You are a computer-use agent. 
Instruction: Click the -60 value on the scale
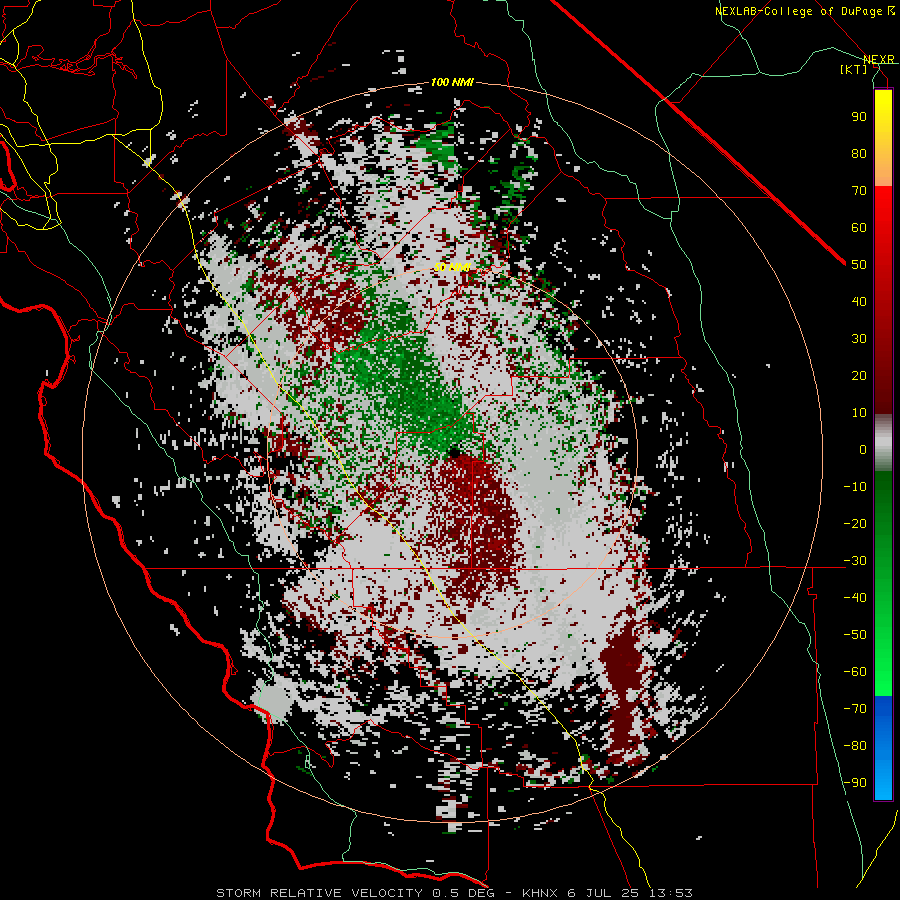coord(855,672)
